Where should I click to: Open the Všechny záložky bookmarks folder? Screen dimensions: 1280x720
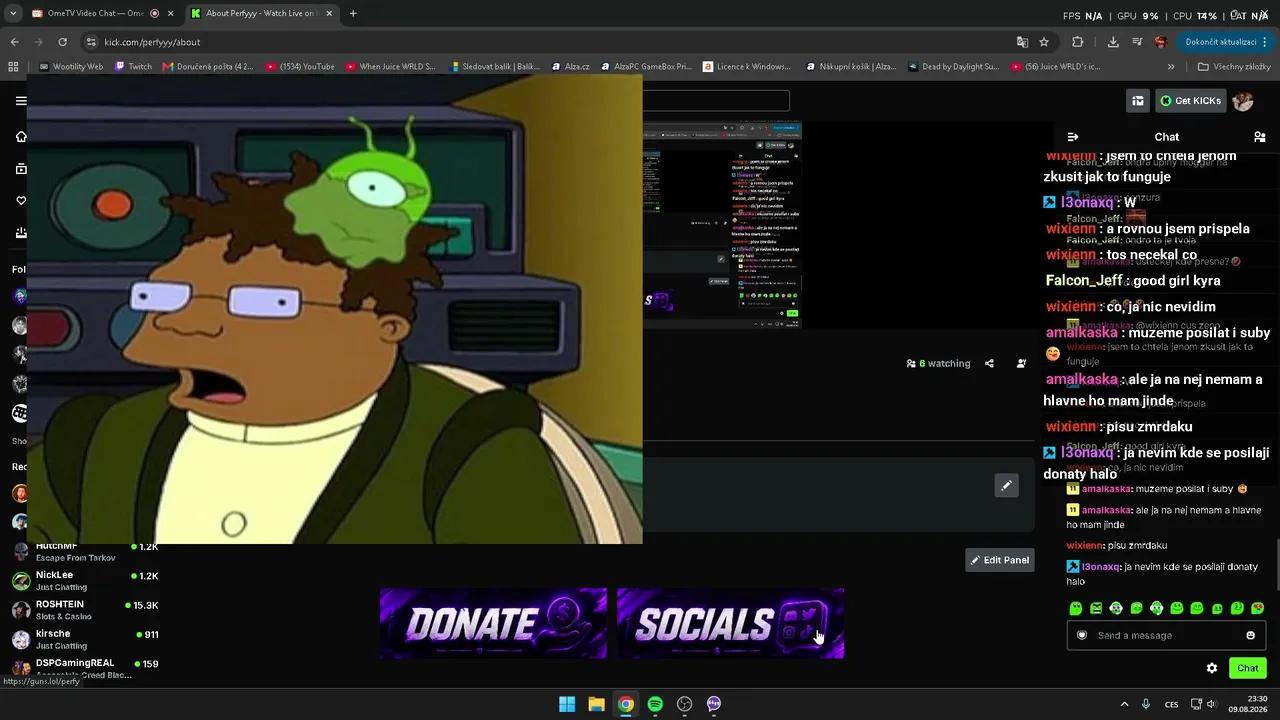pos(1234,67)
